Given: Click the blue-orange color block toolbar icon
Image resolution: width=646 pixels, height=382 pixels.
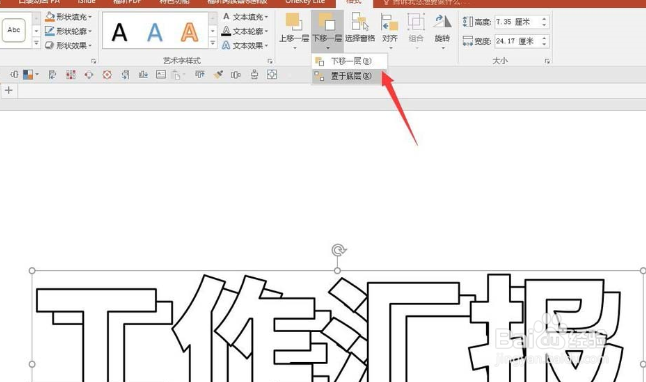Looking at the screenshot, I should tap(28, 75).
